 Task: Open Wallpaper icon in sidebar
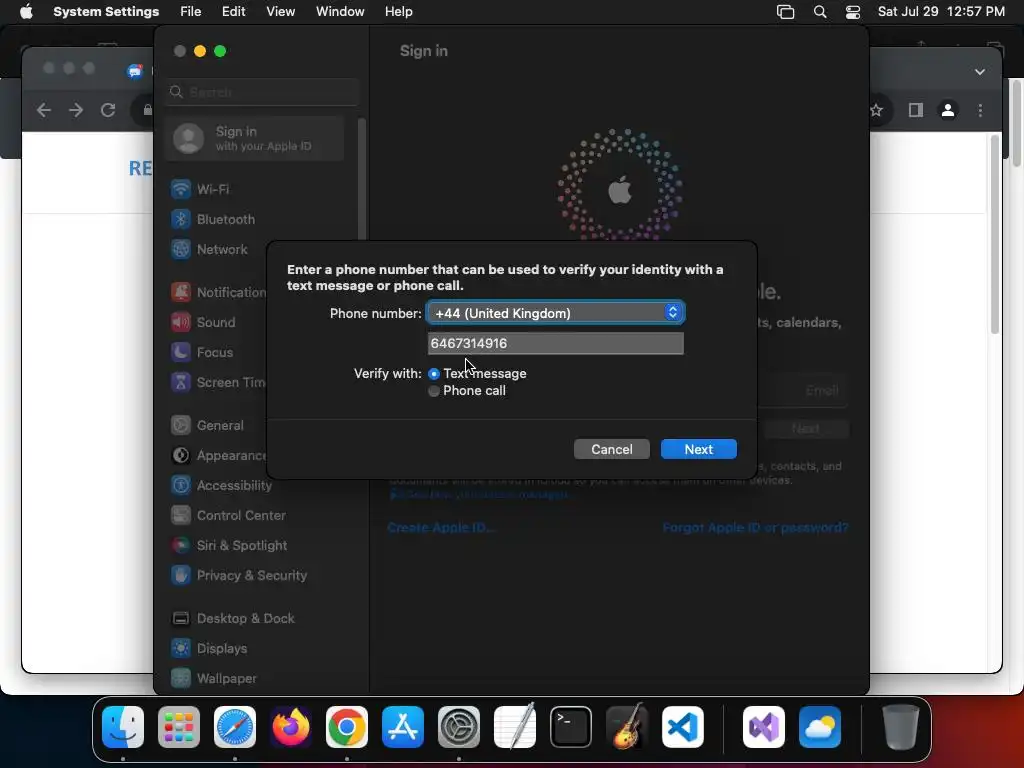click(x=181, y=679)
